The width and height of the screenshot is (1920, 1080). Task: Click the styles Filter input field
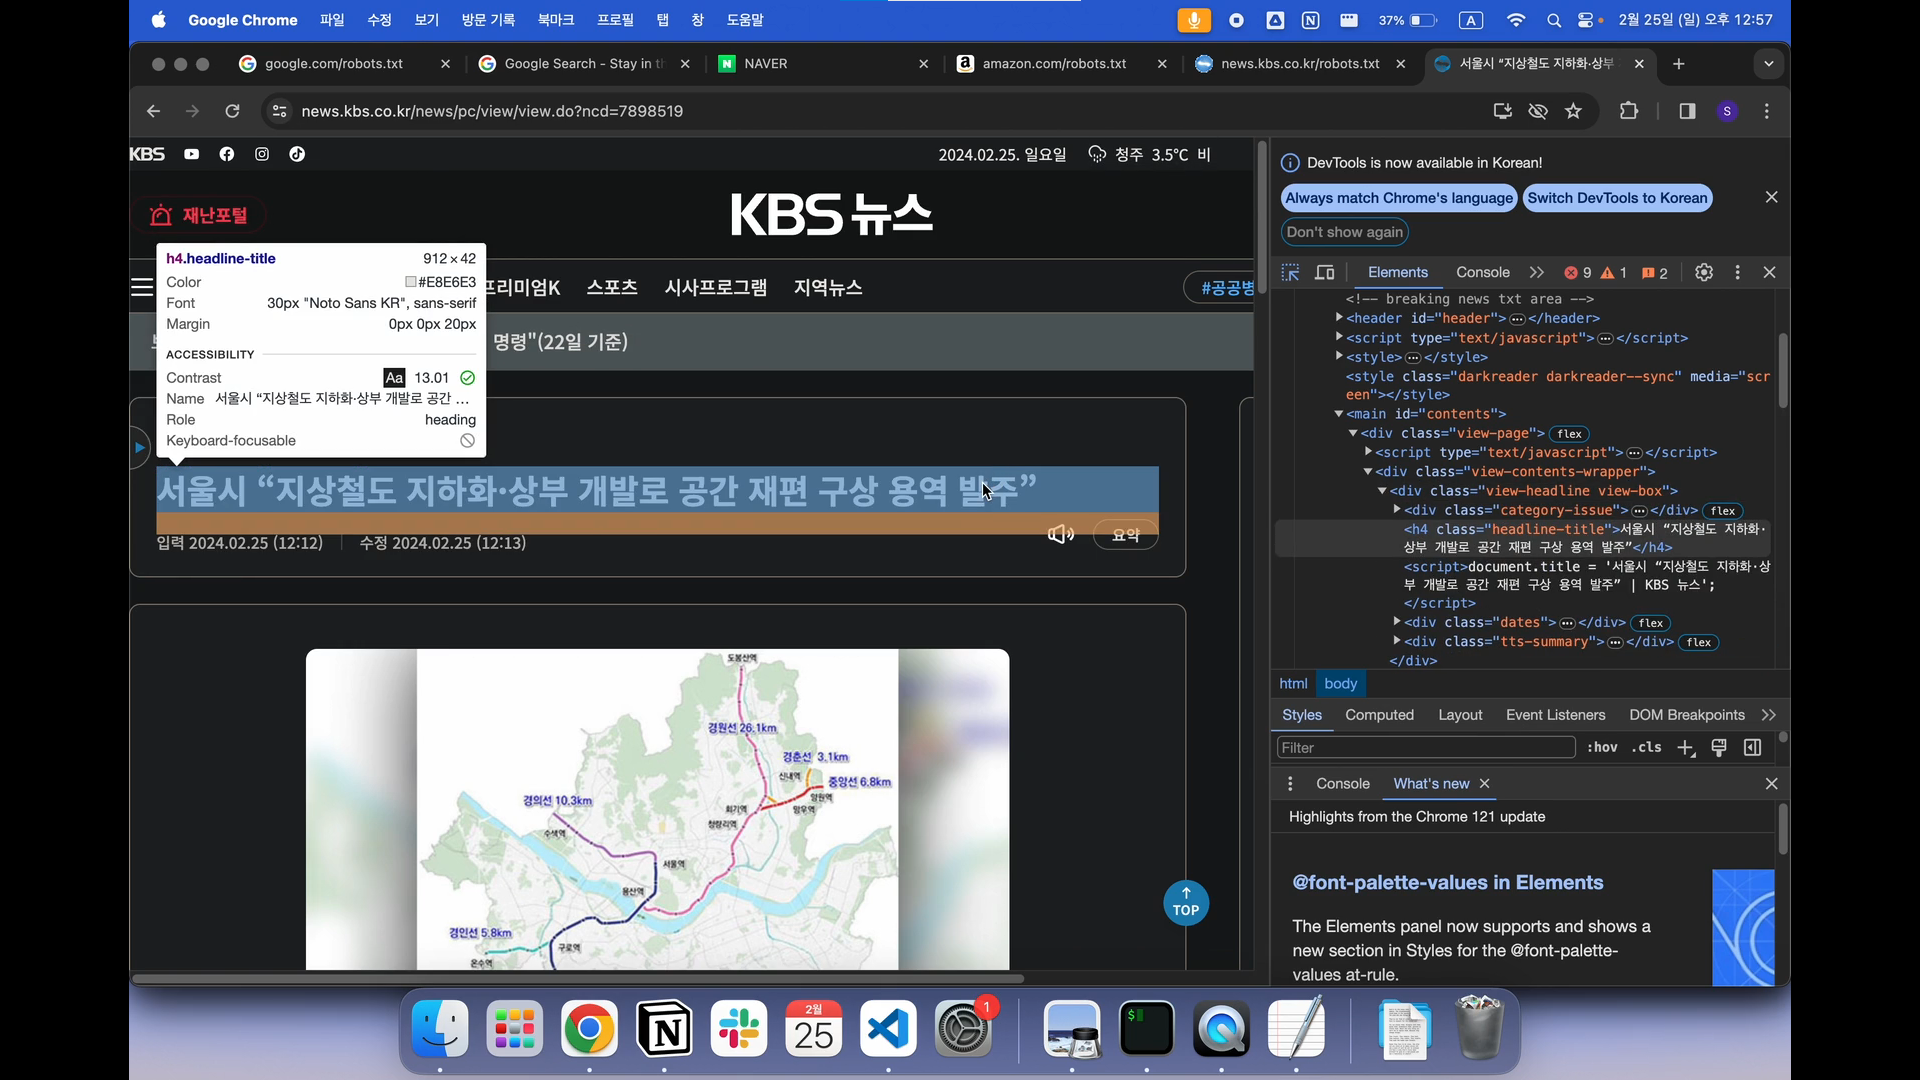(1425, 748)
